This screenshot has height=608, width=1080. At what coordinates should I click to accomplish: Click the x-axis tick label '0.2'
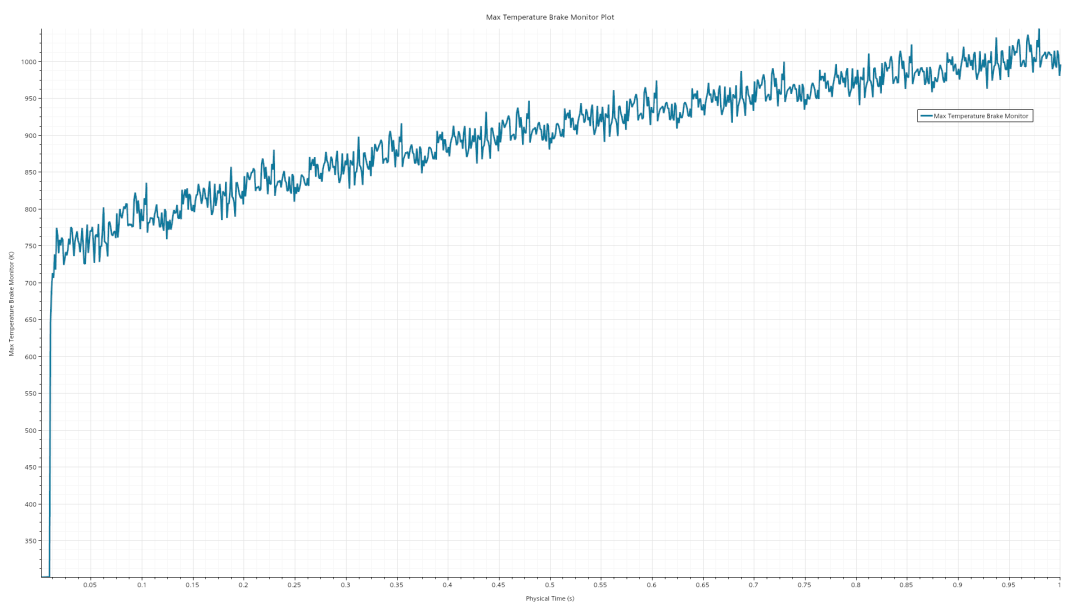pyautogui.click(x=243, y=585)
